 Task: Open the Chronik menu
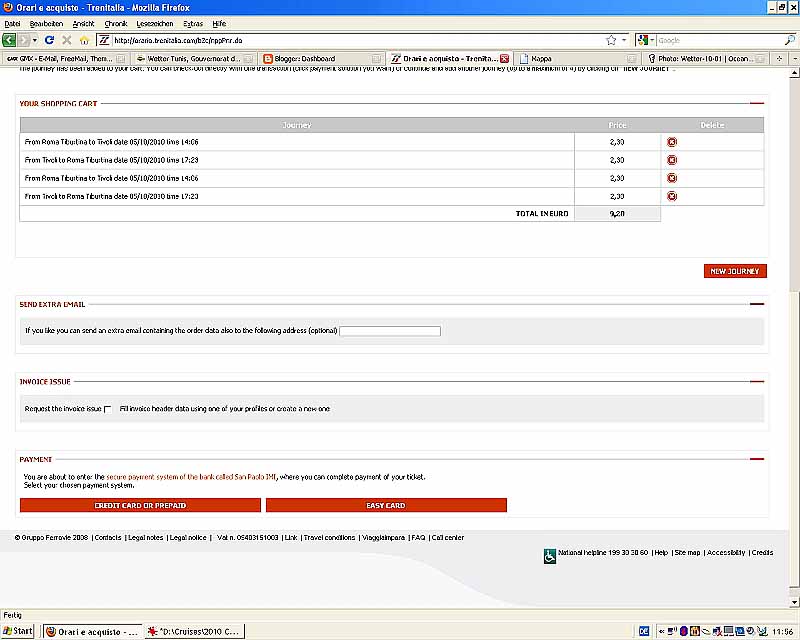click(116, 23)
